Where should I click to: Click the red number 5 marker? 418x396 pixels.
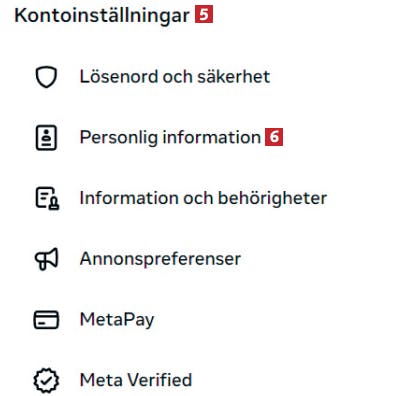(204, 15)
